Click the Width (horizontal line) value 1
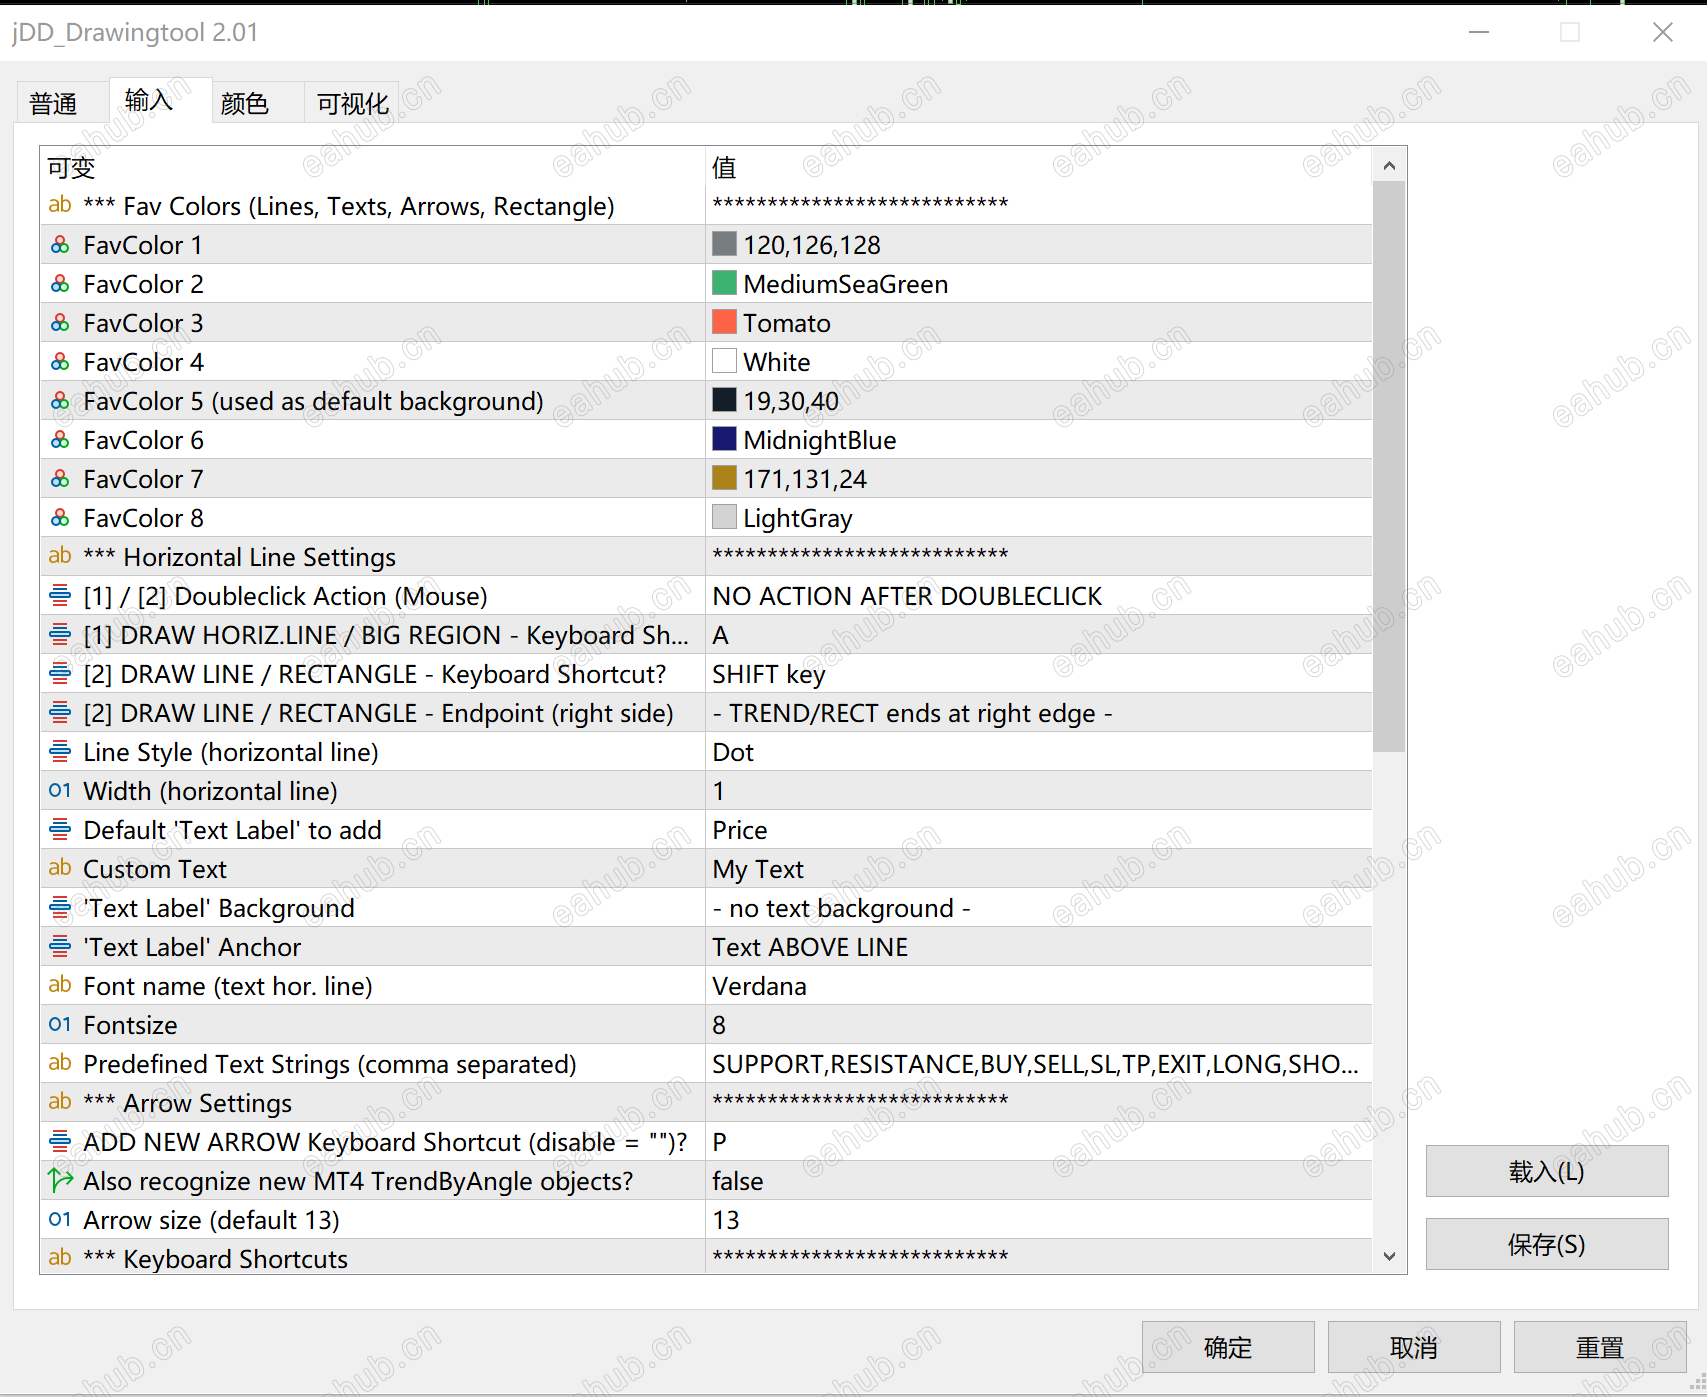The image size is (1707, 1397). [1039, 791]
